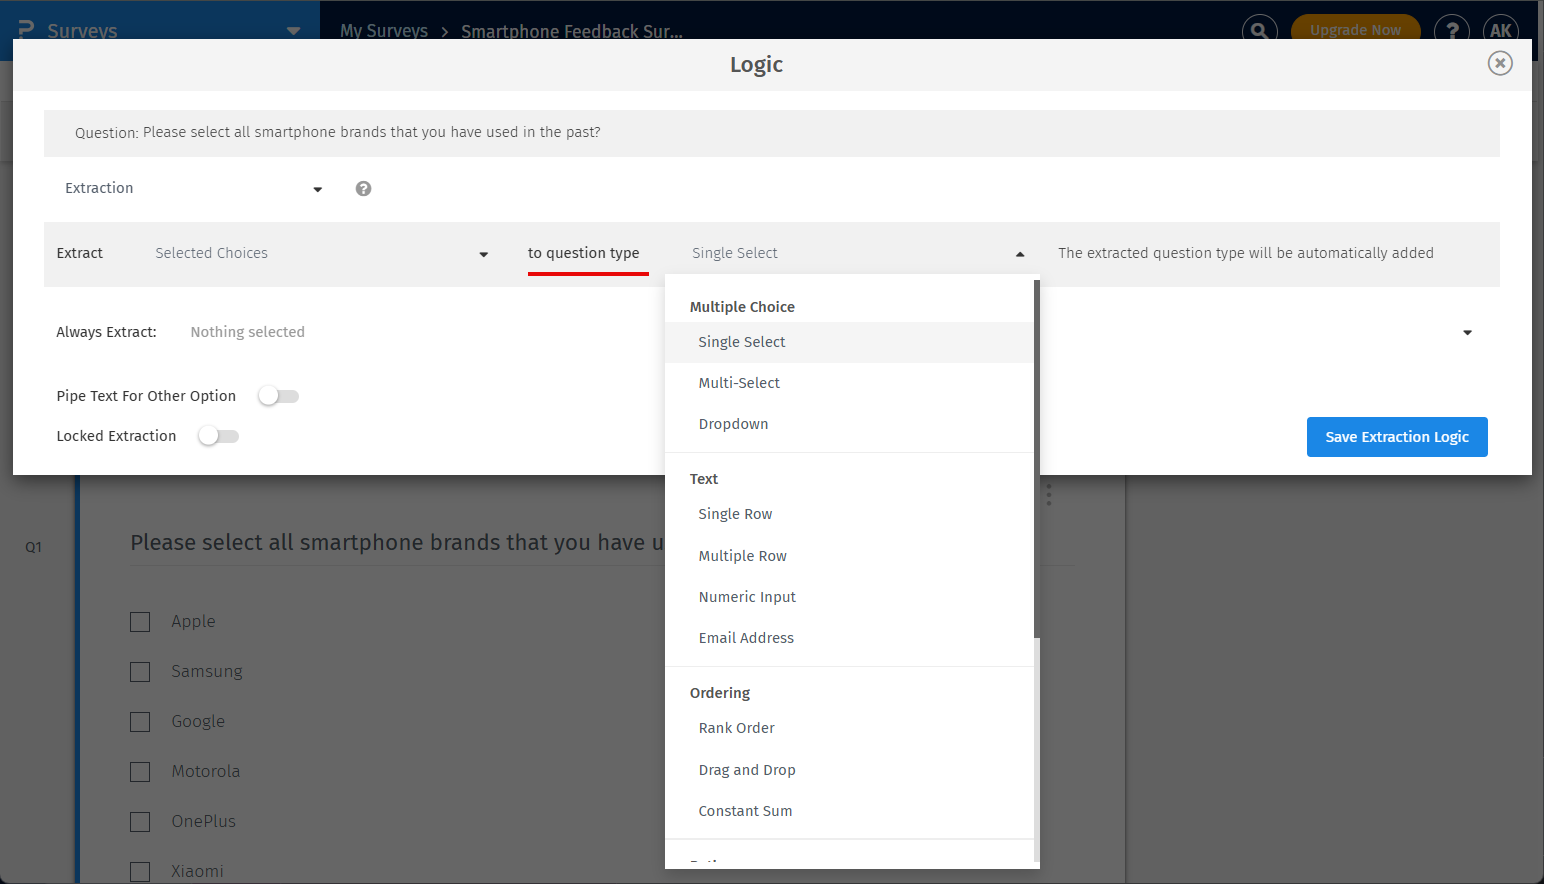Click the 'to question type' label

pos(584,253)
